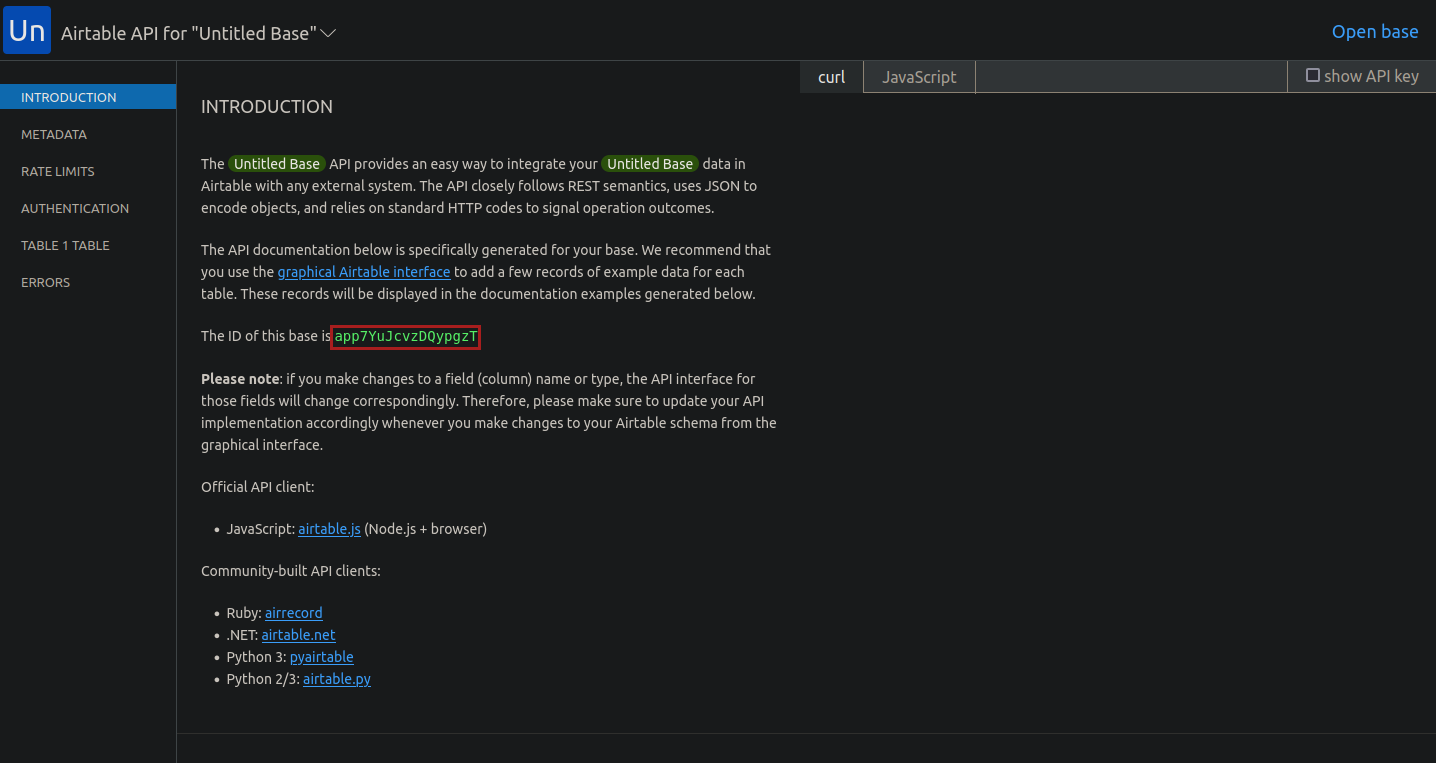Open Table 1 Table sidebar section
1436x763 pixels.
(65, 245)
